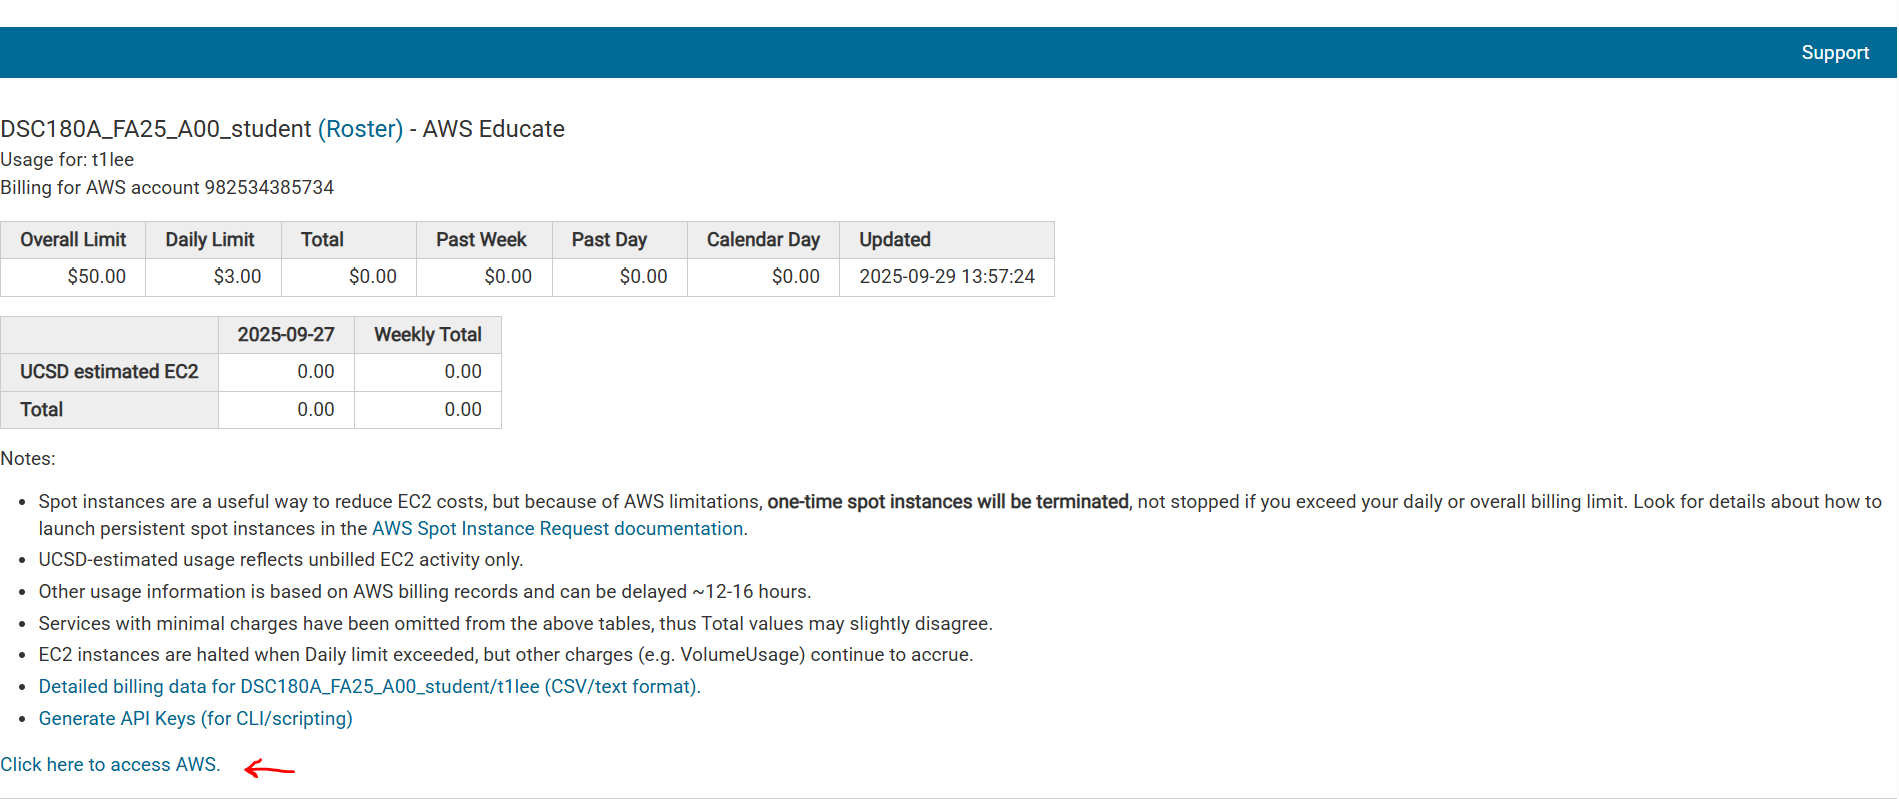
Task: Click the red arrow annotation
Action: (x=269, y=769)
